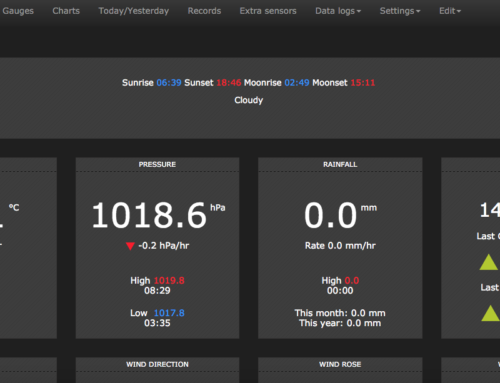Click the upper green triangle arrow
Screen dimensions: 500x383
click(489, 262)
